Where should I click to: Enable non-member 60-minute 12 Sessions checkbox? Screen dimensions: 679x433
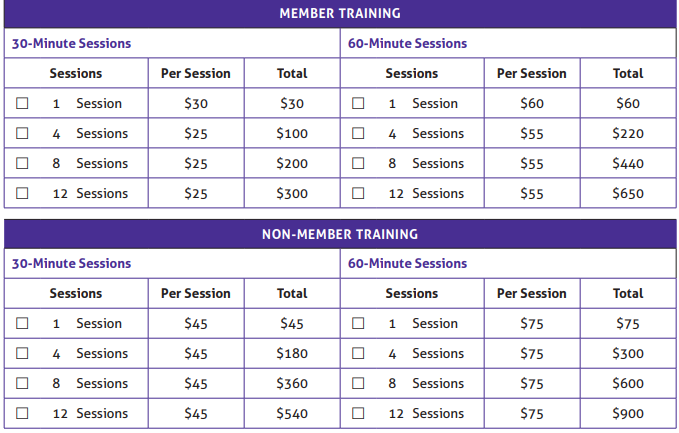click(358, 413)
